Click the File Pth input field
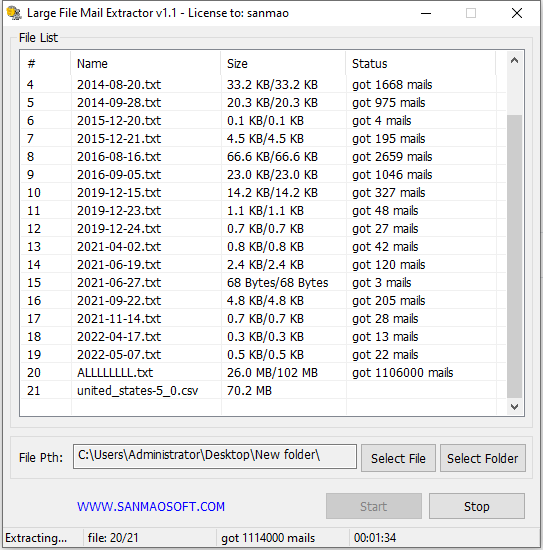This screenshot has width=543, height=550. (215, 456)
